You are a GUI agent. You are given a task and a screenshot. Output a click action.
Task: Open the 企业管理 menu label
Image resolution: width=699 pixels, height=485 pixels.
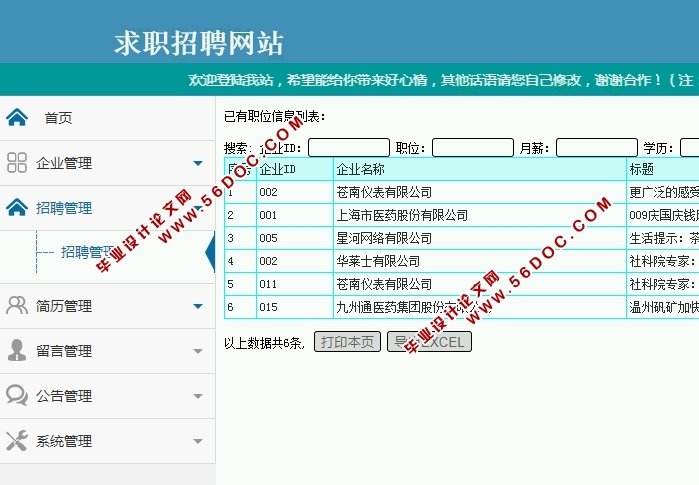[x=64, y=163]
